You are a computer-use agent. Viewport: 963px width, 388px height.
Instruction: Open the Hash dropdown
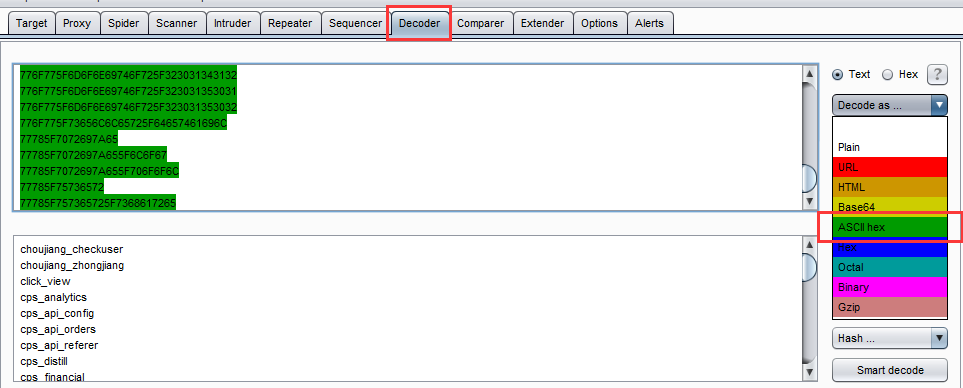click(x=890, y=338)
